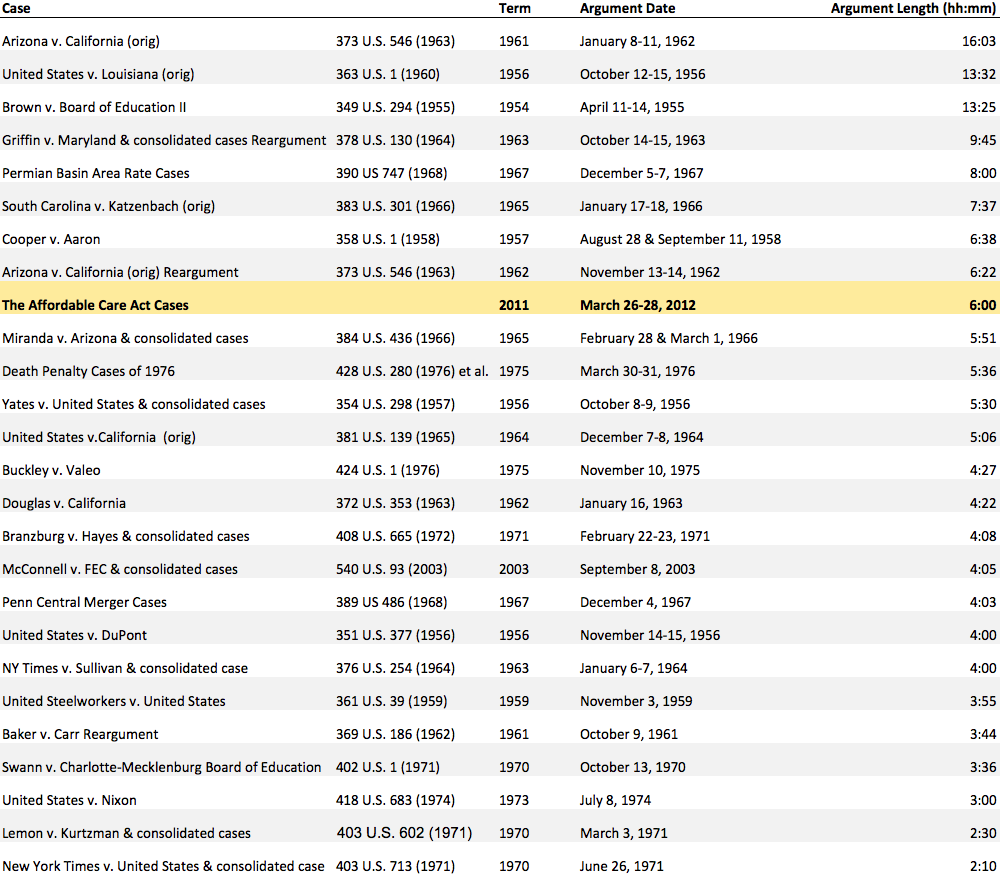This screenshot has height=876, width=1002.
Task: Click term '2003' in McConnell row
Action: (x=514, y=569)
